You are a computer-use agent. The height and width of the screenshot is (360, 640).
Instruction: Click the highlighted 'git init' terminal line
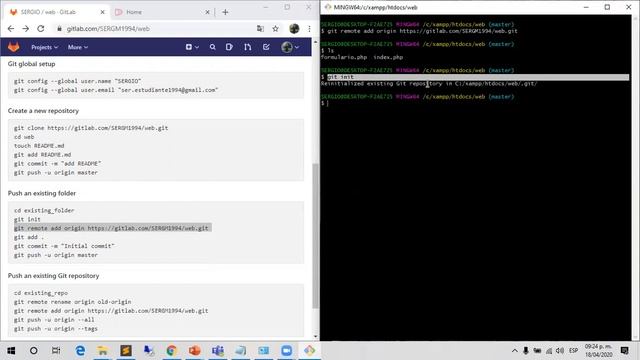pos(475,77)
